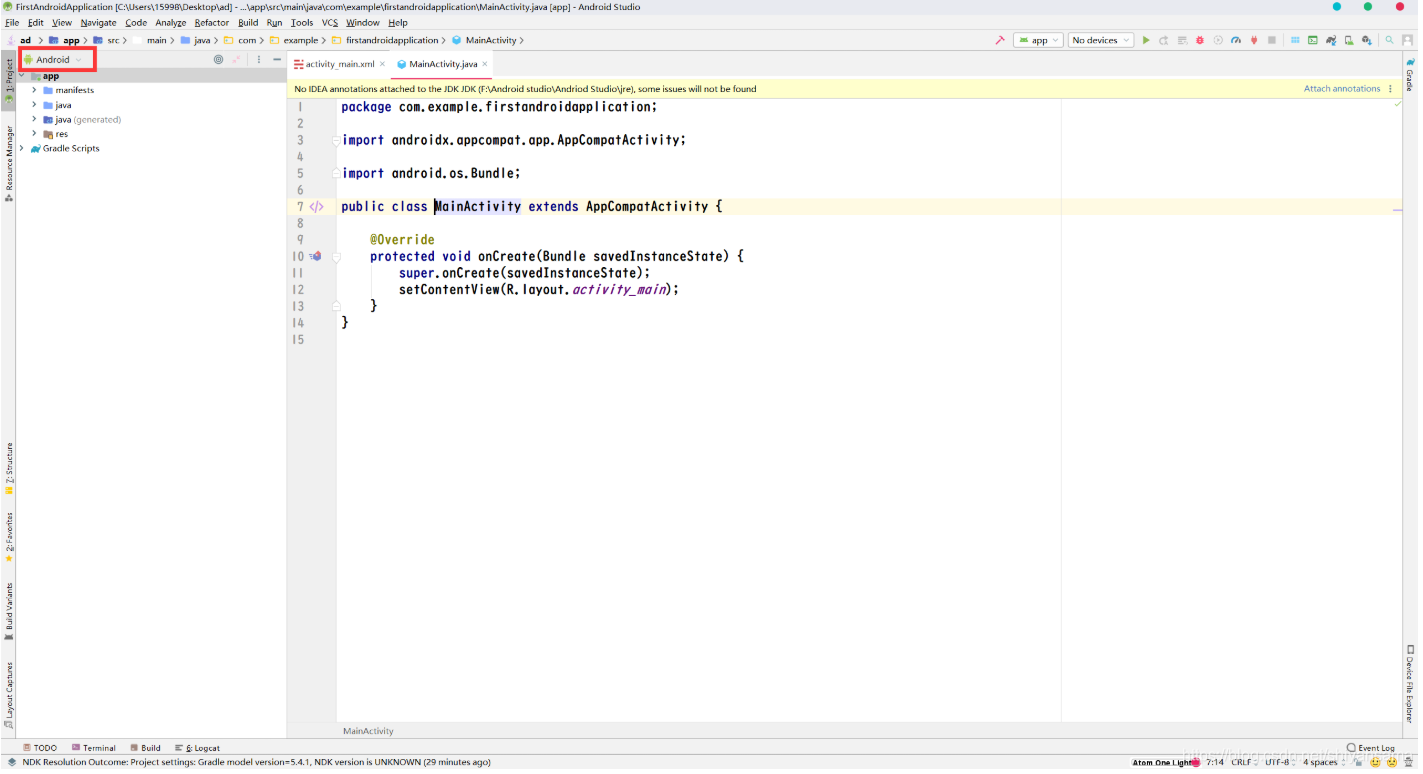The image size is (1423, 774).
Task: Open Project panel options vertical dots
Action: pyautogui.click(x=258, y=60)
